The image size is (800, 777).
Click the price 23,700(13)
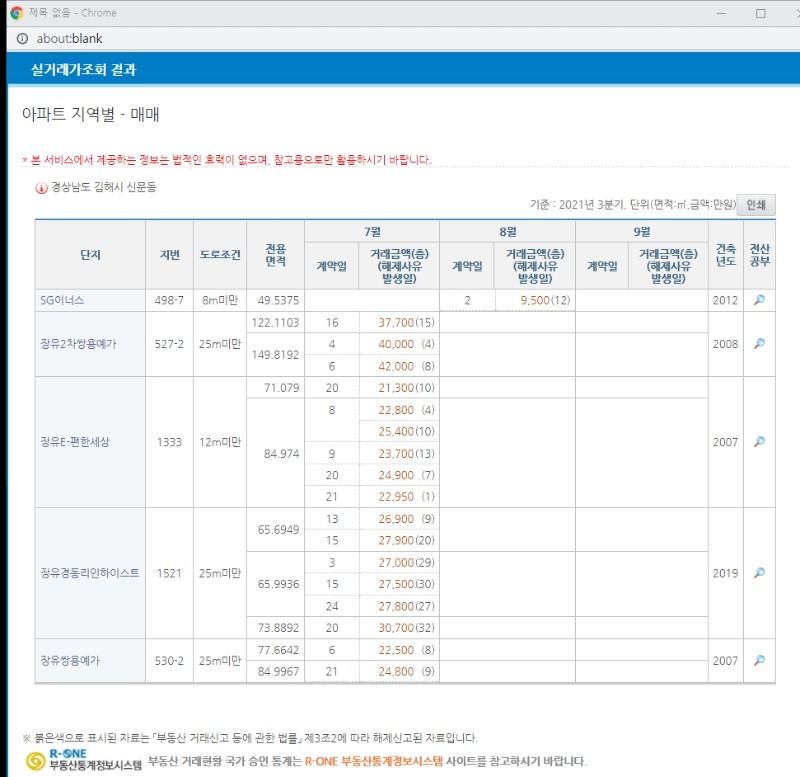[x=406, y=454]
